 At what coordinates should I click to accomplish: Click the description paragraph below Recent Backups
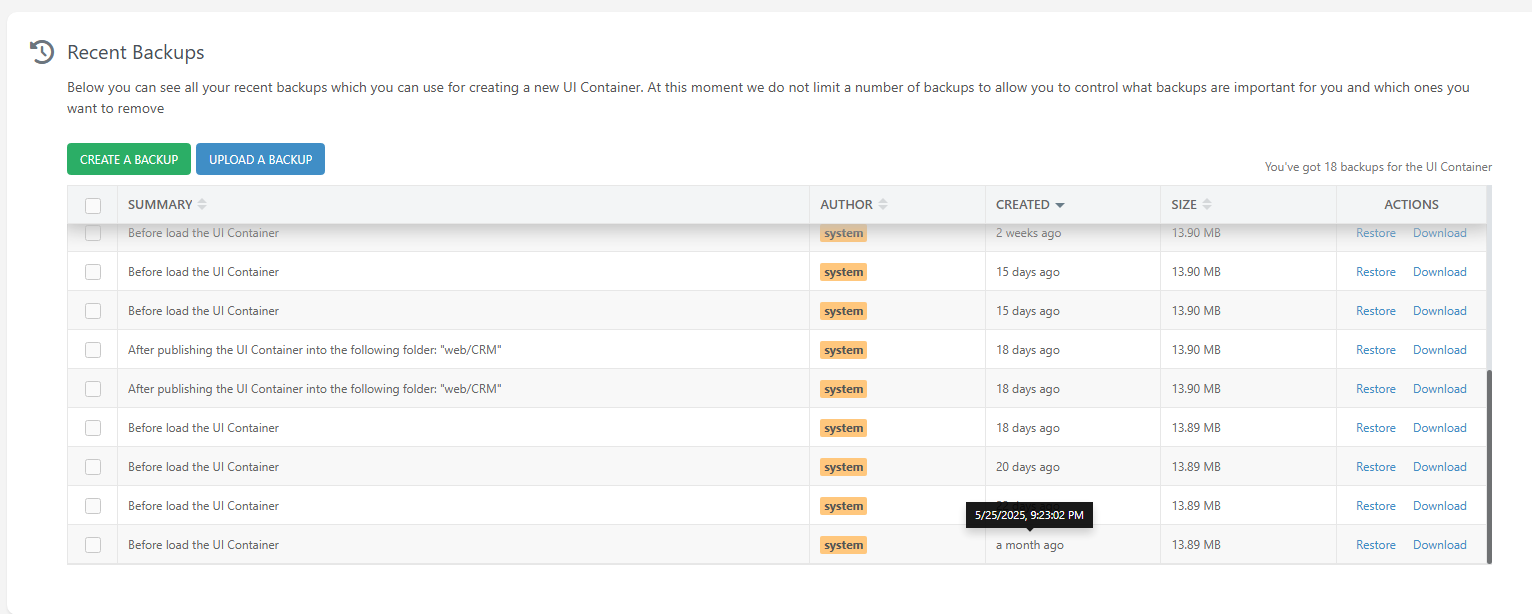pos(768,98)
